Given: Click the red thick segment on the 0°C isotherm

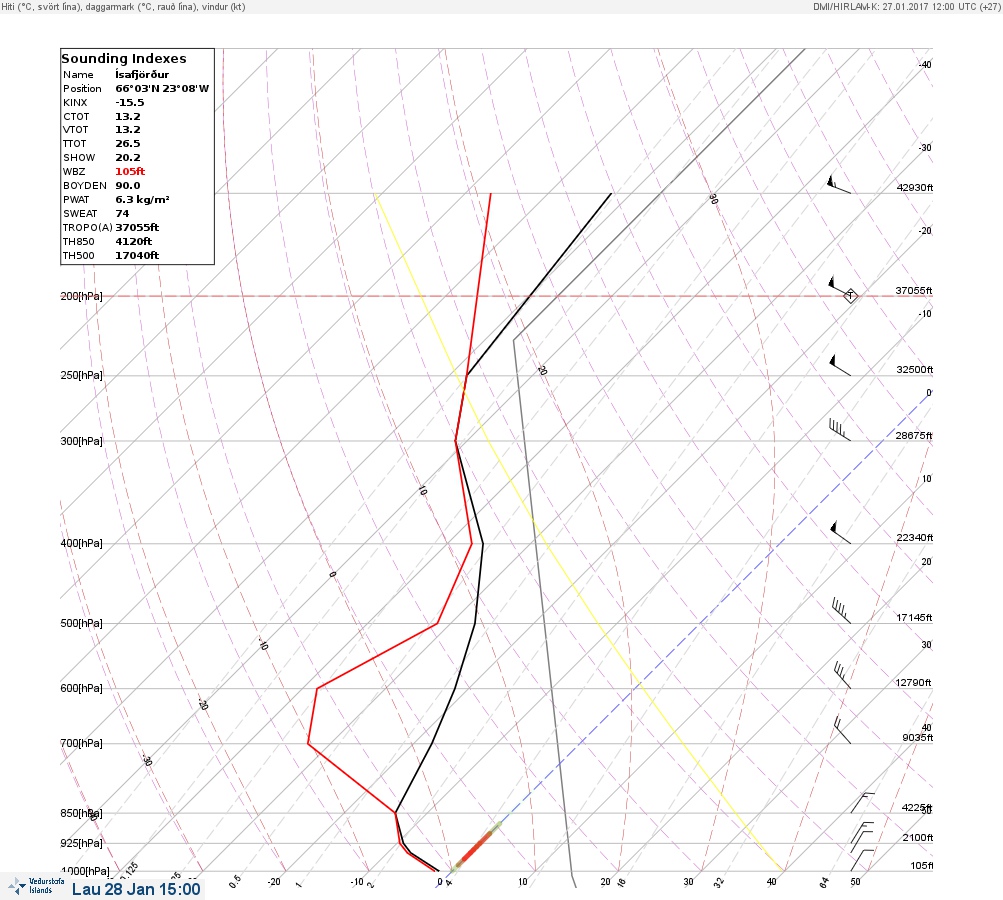Looking at the screenshot, I should pos(476,848).
